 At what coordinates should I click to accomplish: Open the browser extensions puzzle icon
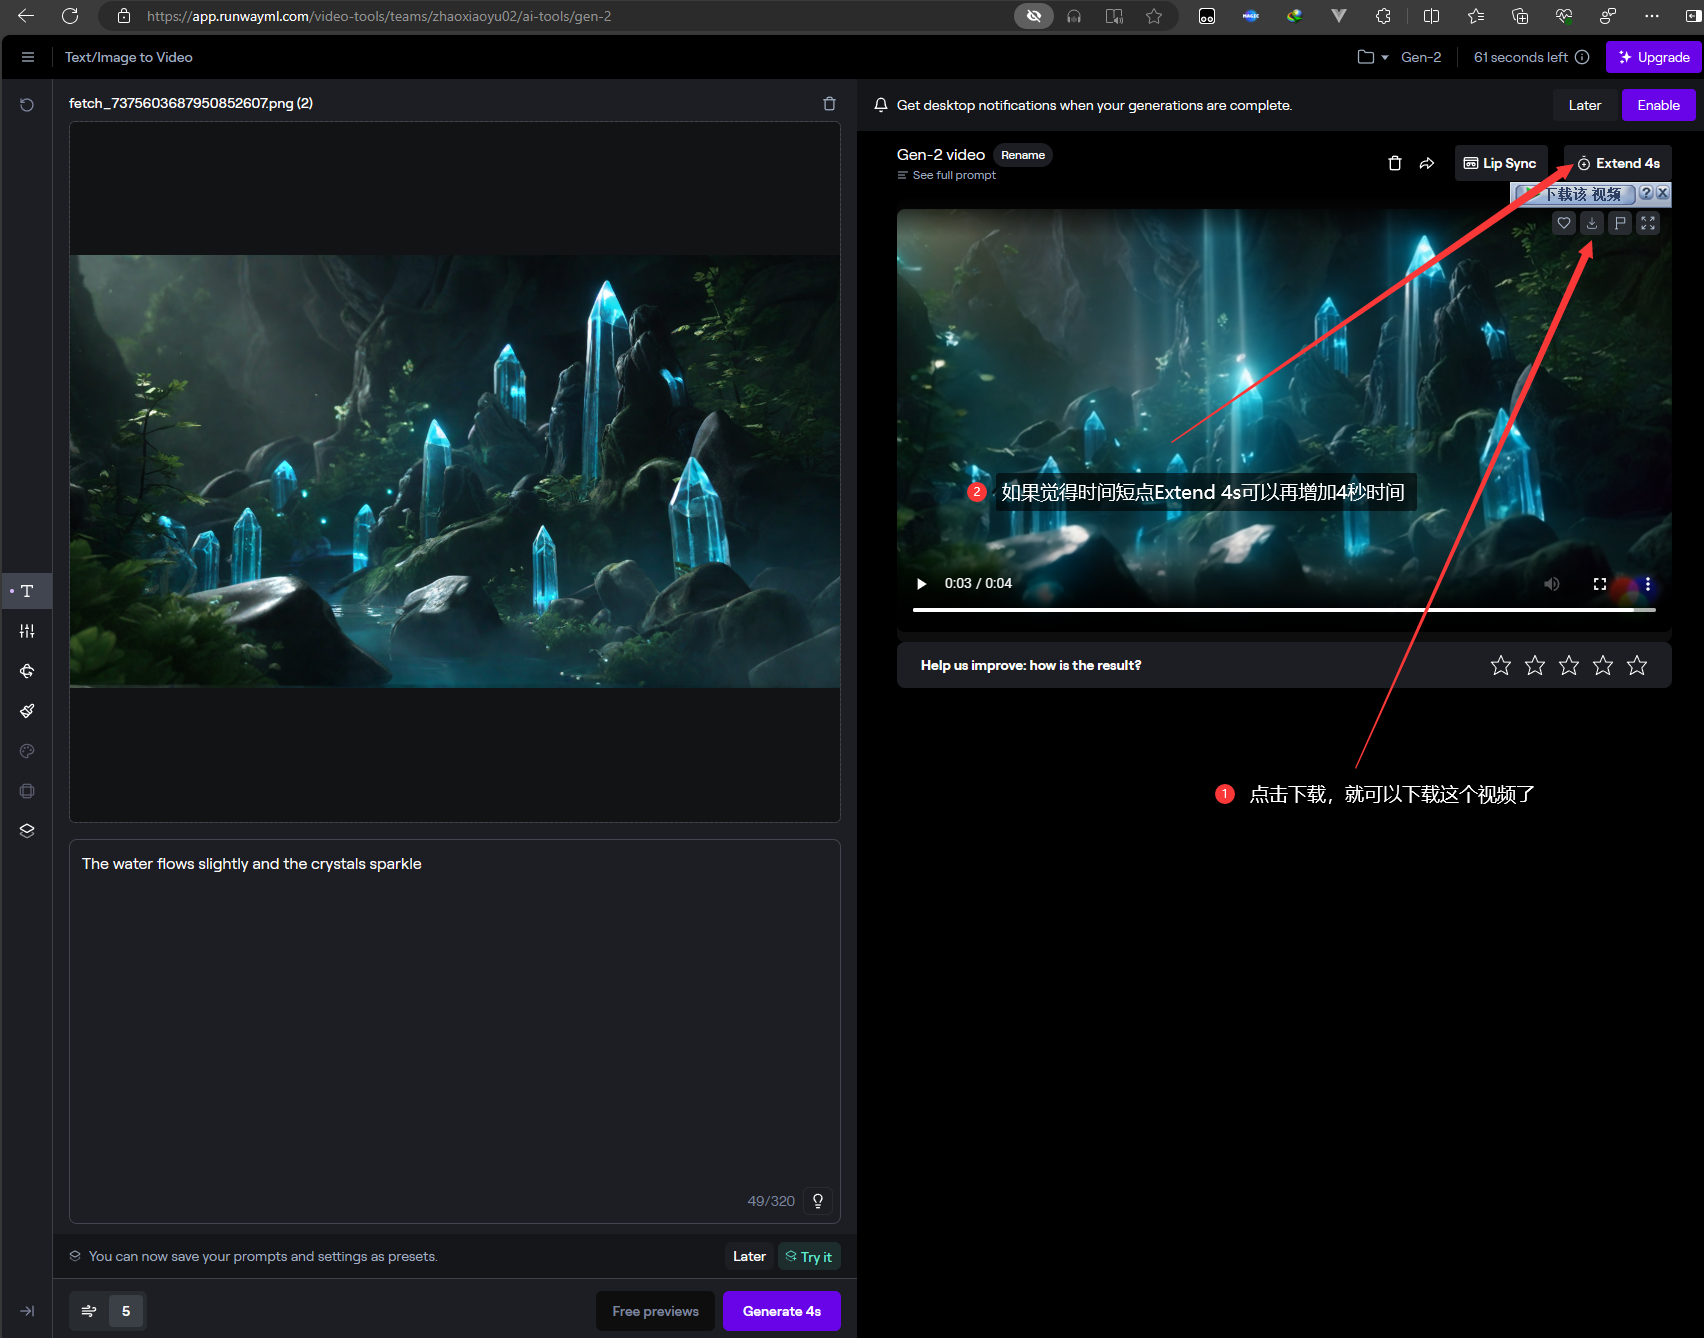pyautogui.click(x=1383, y=16)
